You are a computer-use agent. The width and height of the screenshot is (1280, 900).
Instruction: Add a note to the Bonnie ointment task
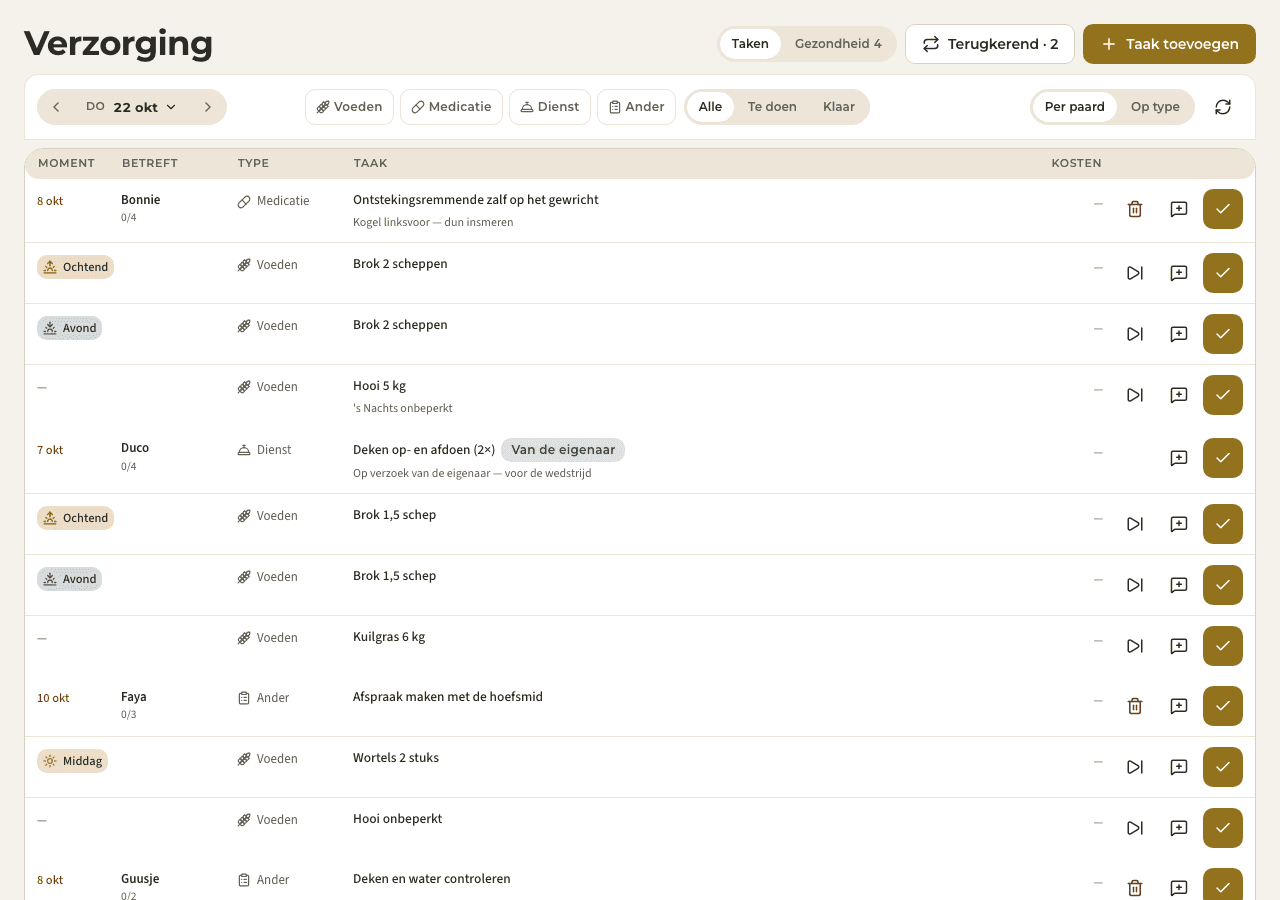1179,209
